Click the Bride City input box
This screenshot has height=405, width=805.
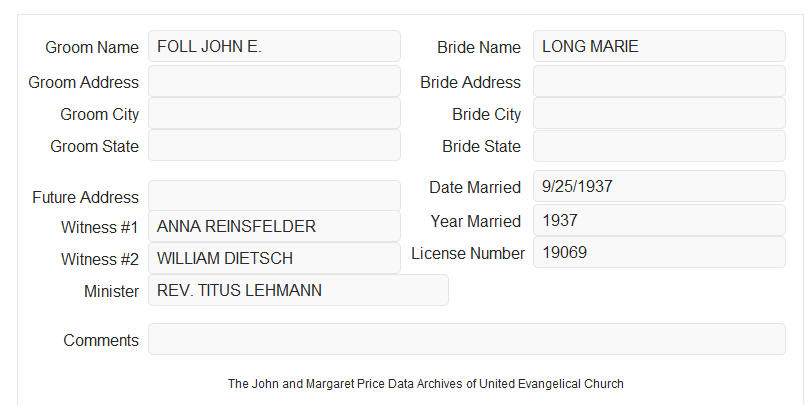659,113
